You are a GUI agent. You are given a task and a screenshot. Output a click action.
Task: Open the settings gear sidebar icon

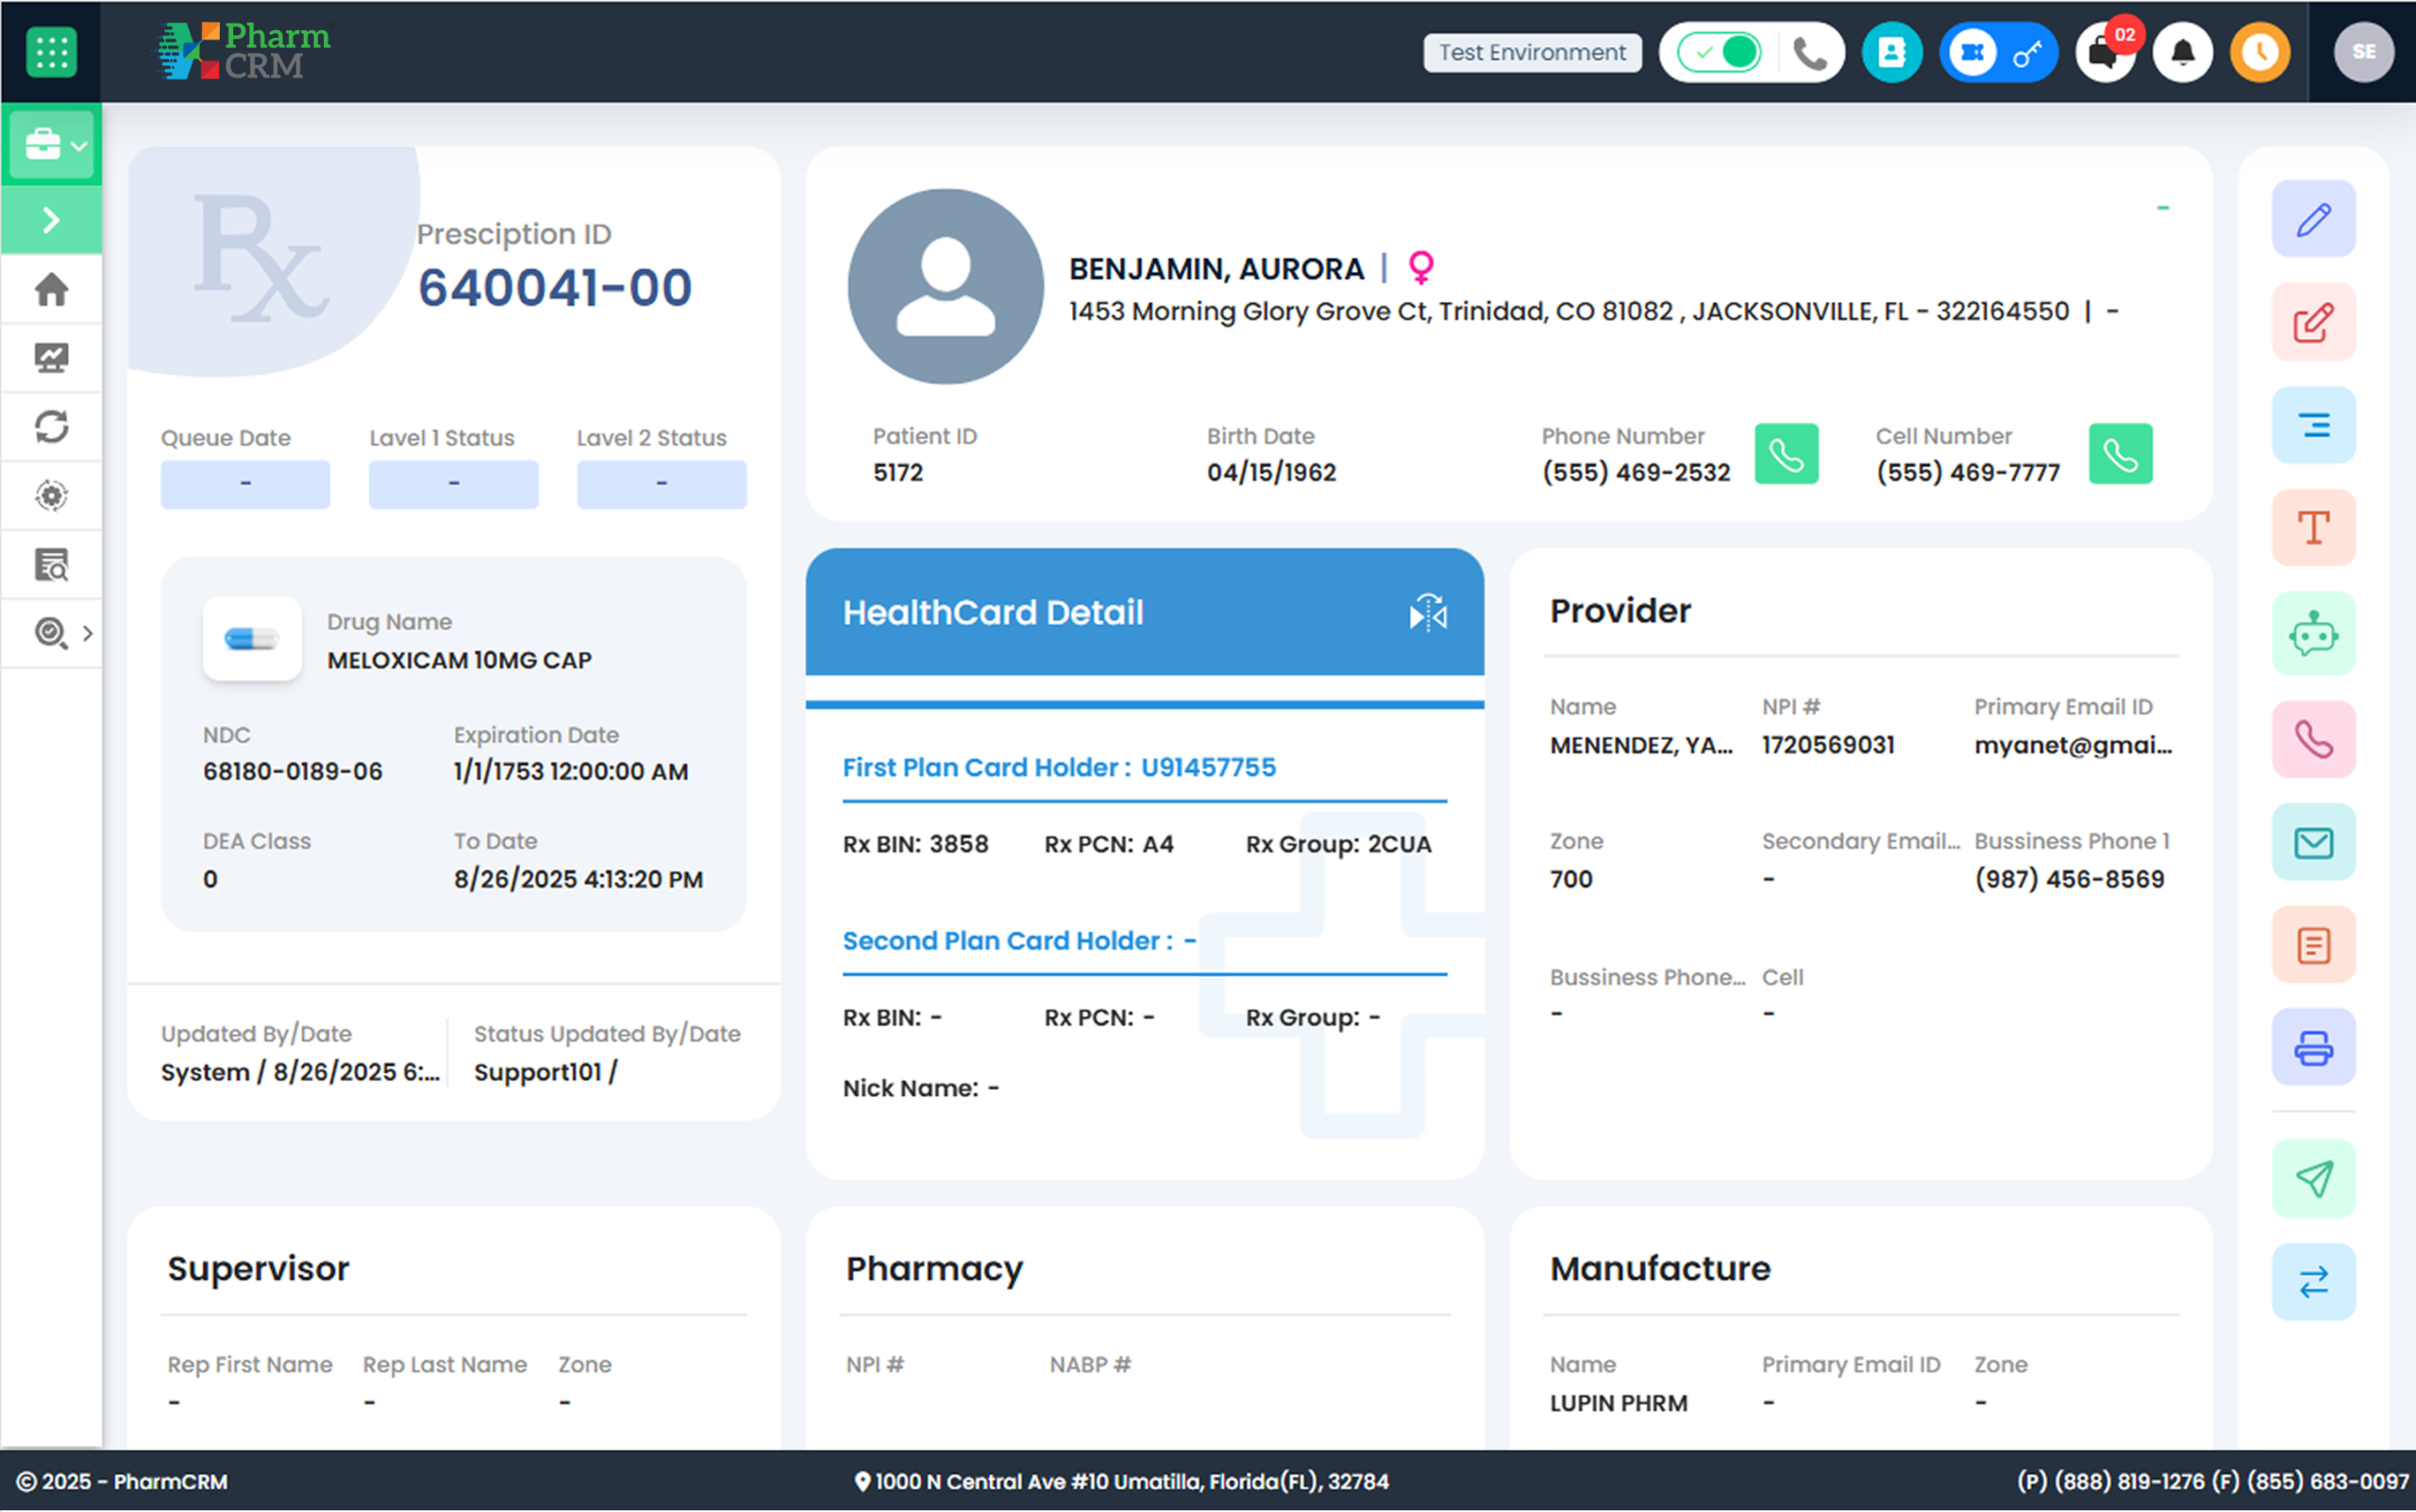[x=51, y=496]
